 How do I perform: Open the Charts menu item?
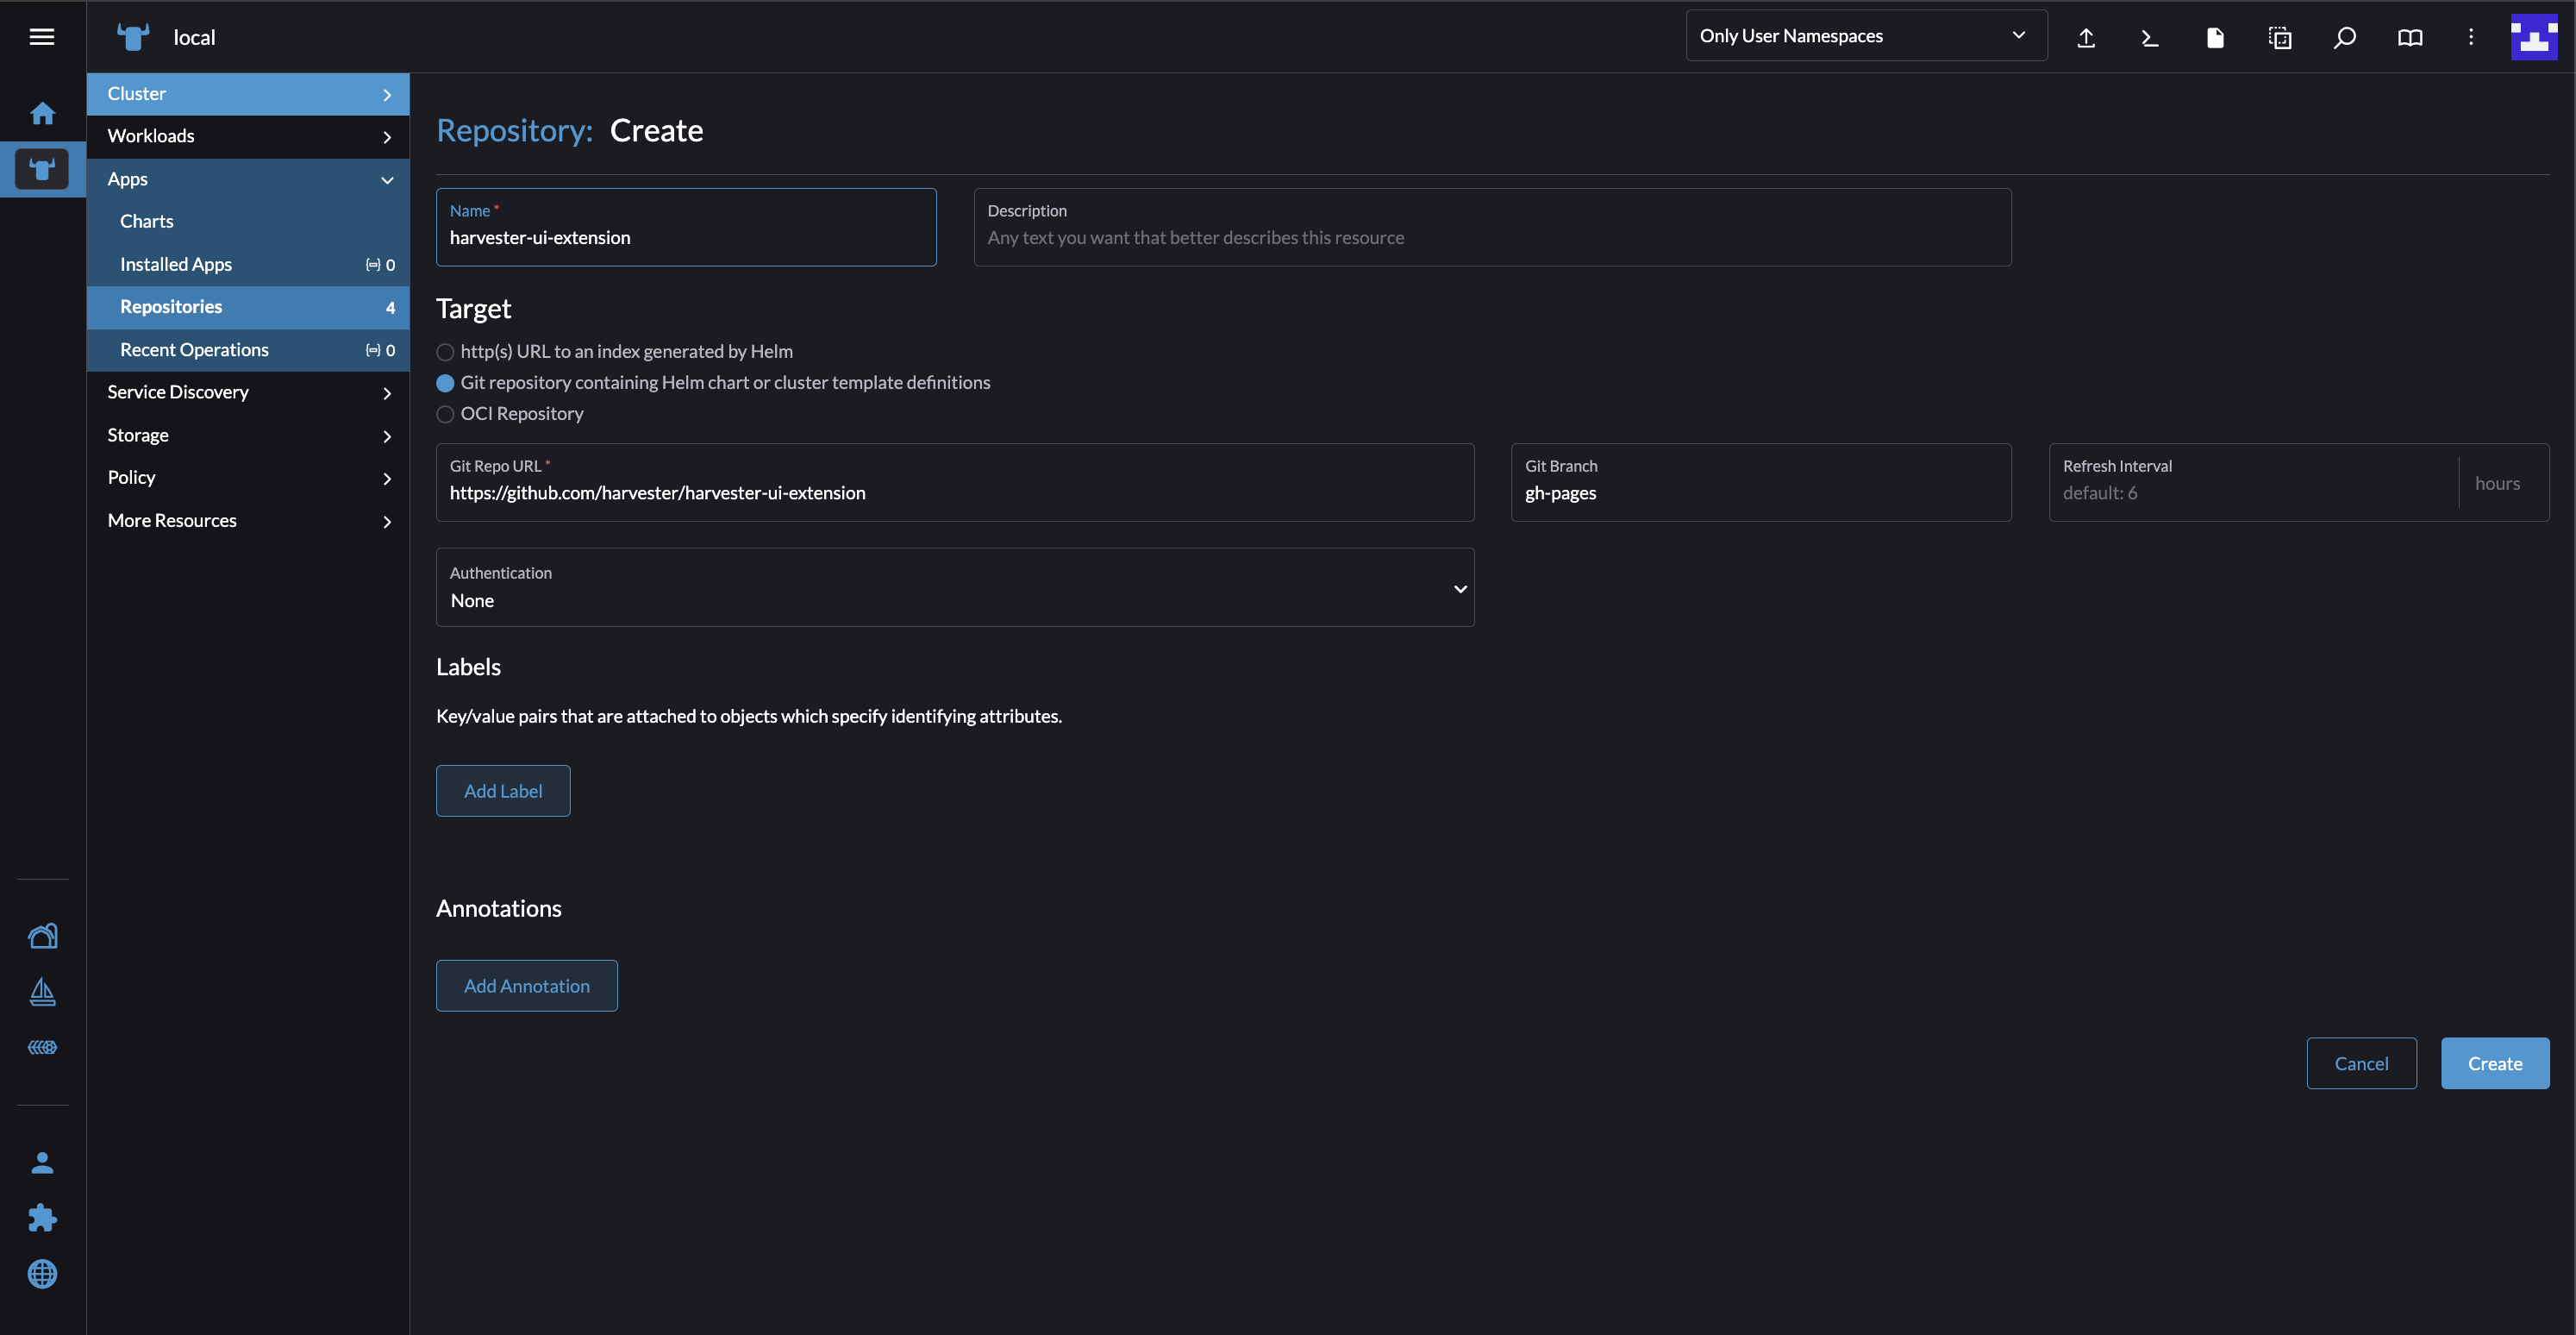click(x=146, y=221)
